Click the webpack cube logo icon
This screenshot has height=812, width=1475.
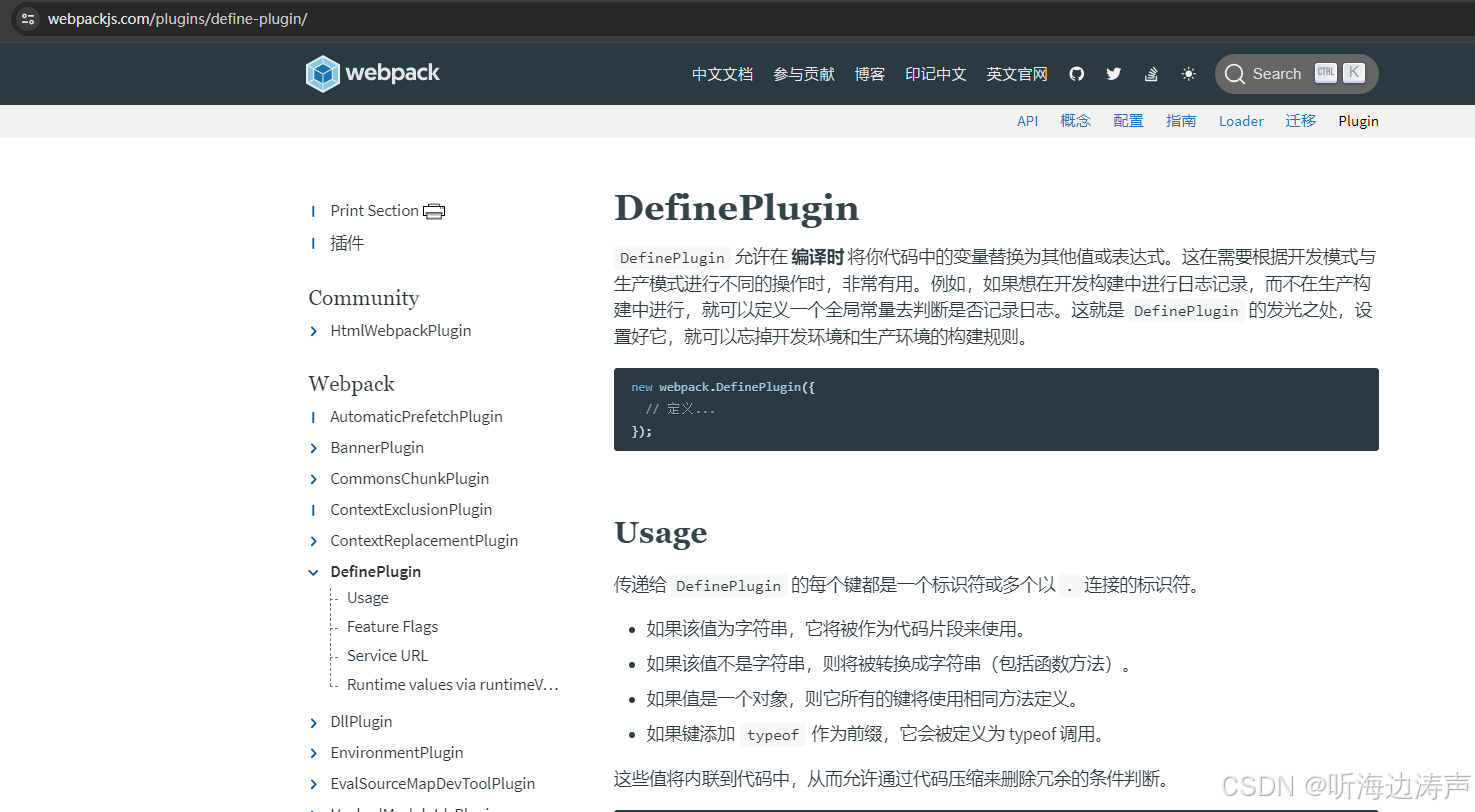323,74
